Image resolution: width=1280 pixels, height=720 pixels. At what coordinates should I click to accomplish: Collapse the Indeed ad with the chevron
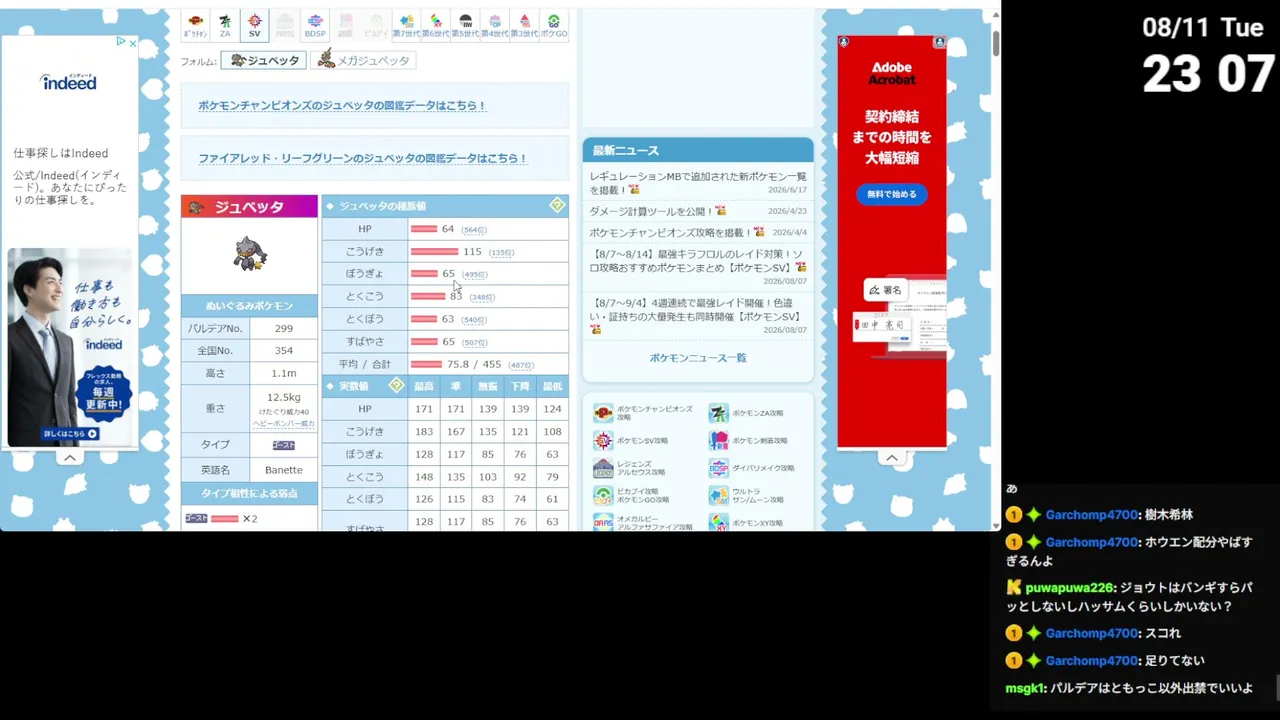click(x=69, y=458)
